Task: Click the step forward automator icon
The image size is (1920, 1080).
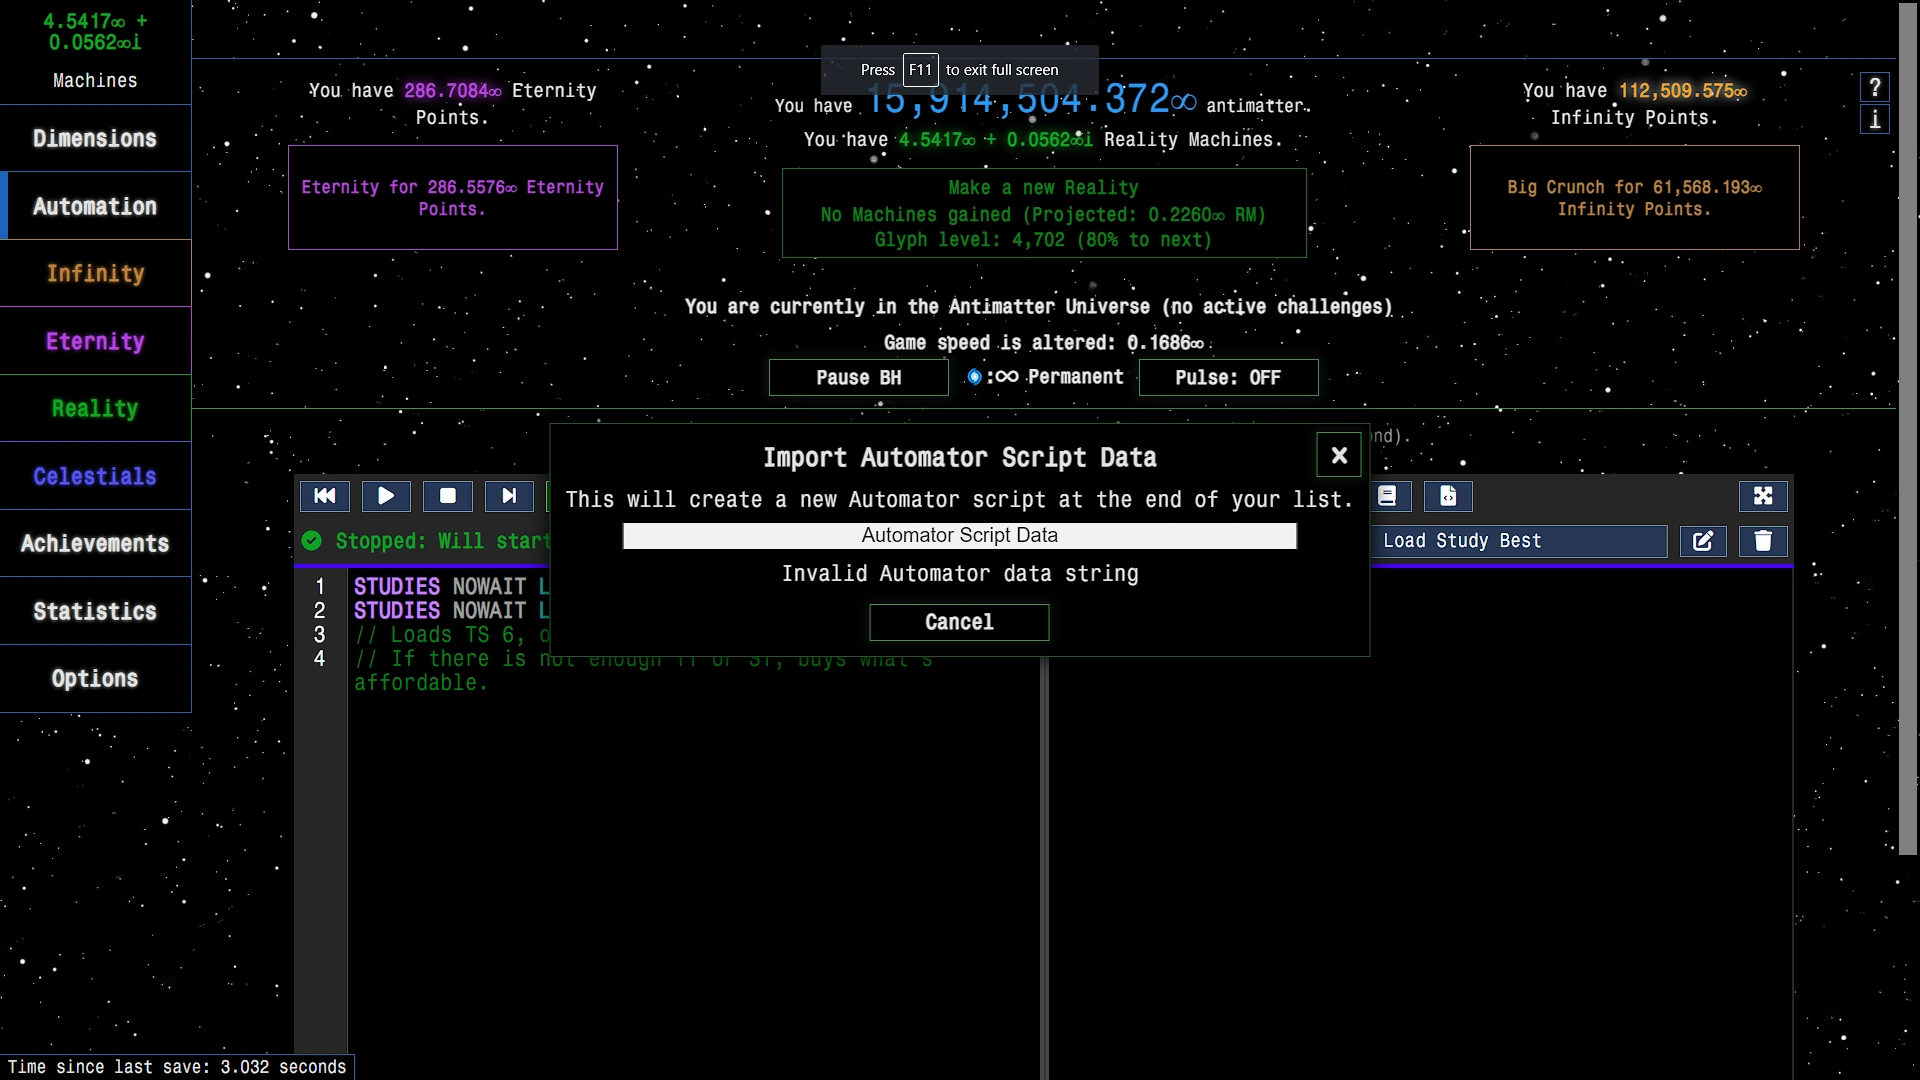Action: 509,496
